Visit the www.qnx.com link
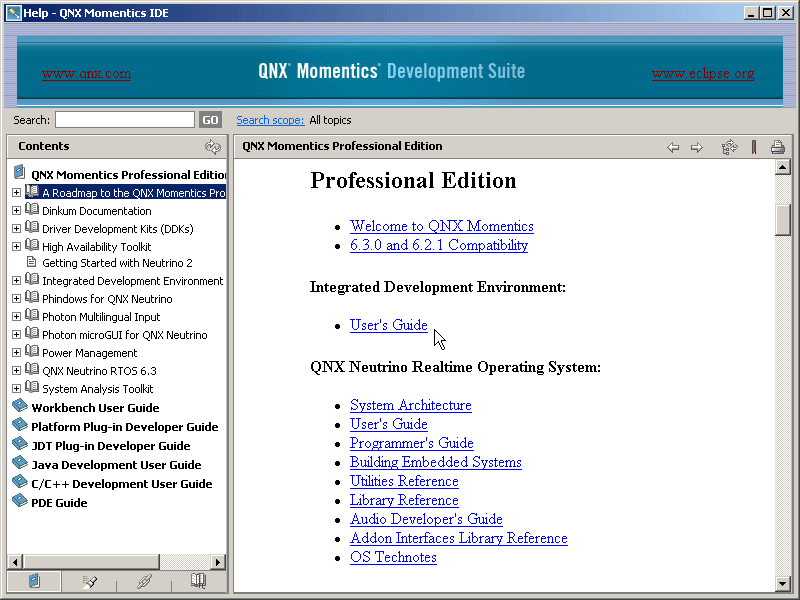The width and height of the screenshot is (800, 600). click(86, 73)
